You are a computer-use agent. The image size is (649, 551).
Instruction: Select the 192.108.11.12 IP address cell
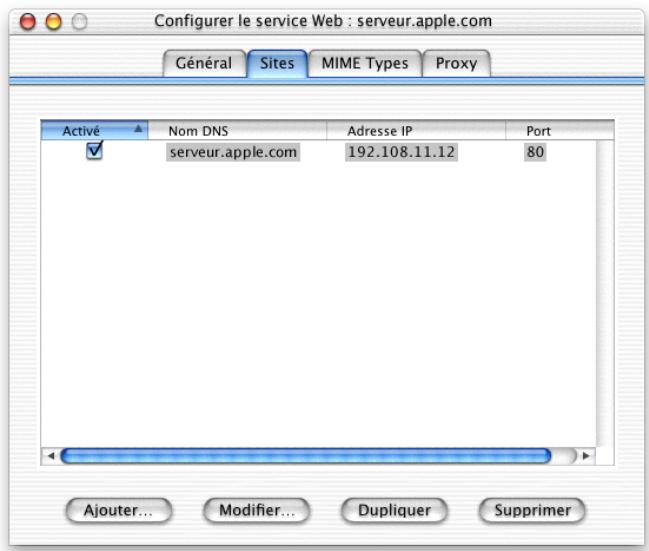(x=401, y=152)
